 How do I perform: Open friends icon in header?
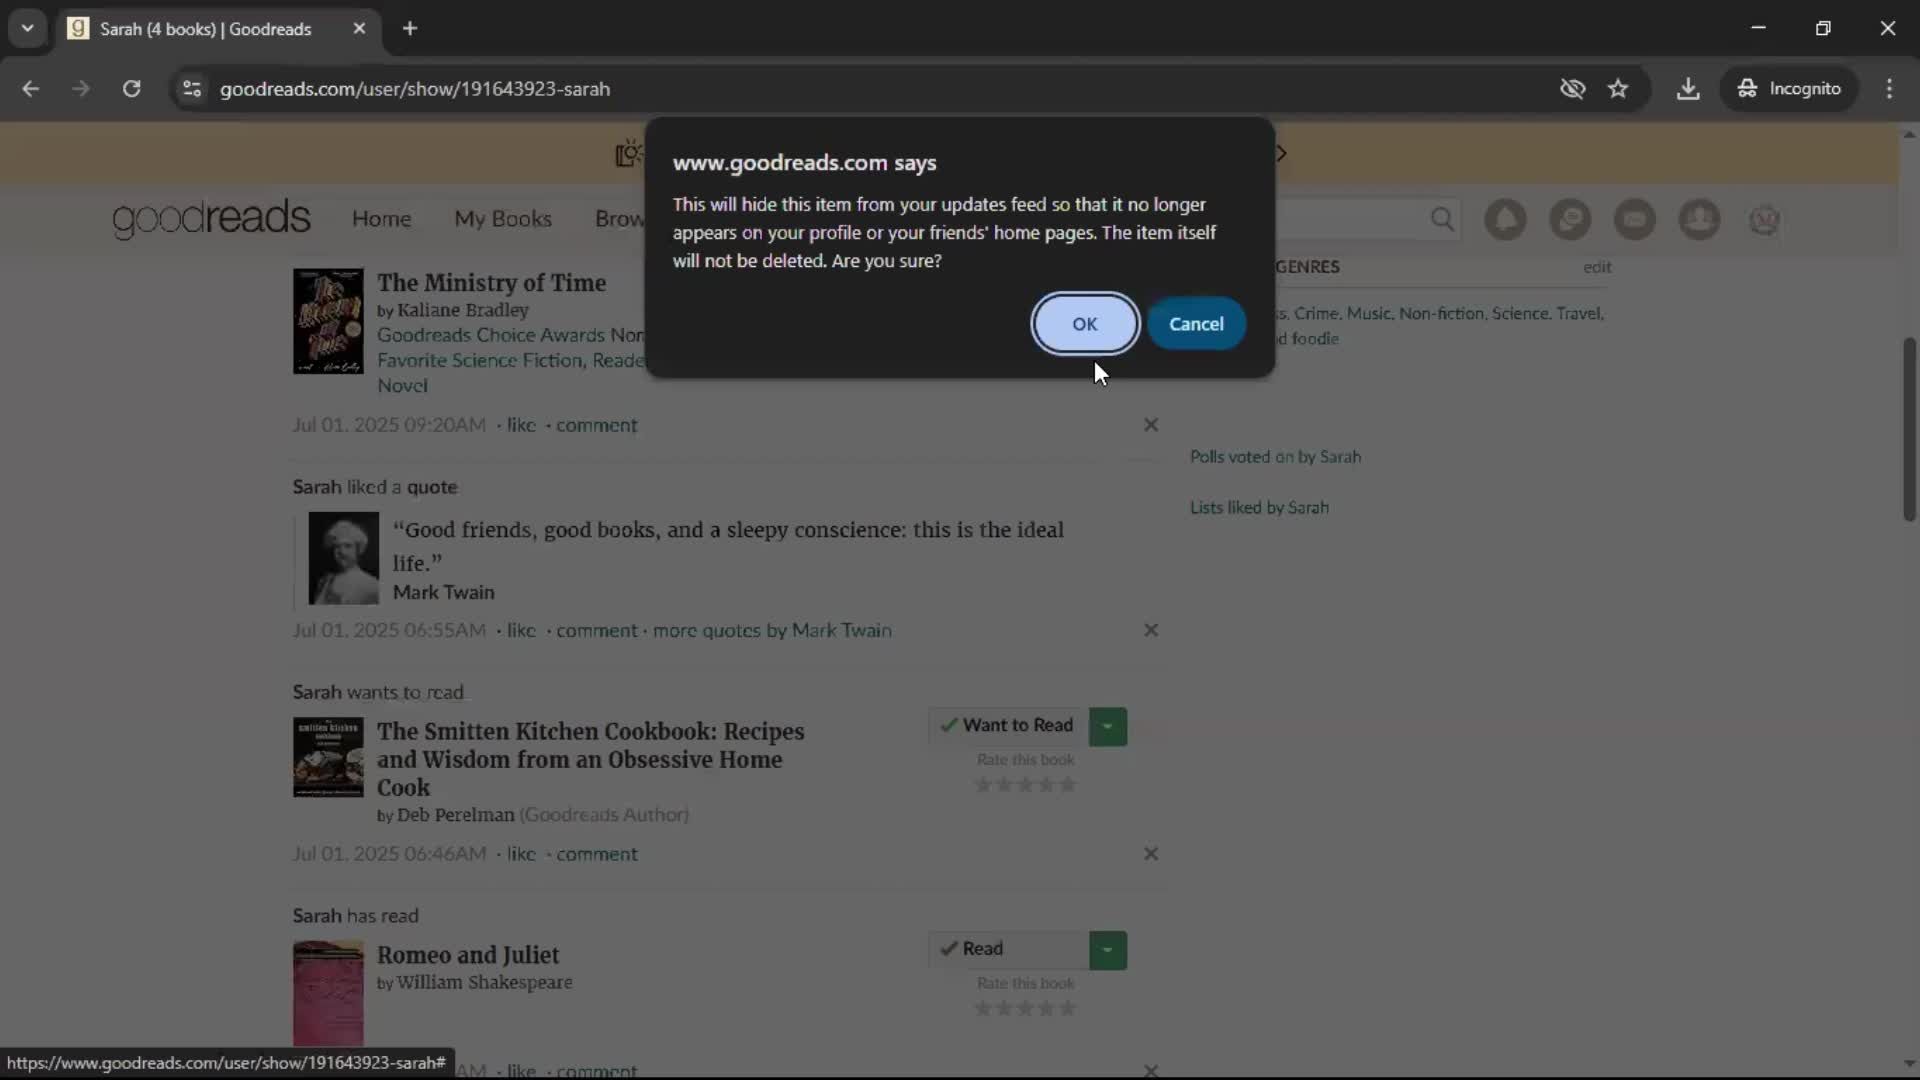[1699, 219]
